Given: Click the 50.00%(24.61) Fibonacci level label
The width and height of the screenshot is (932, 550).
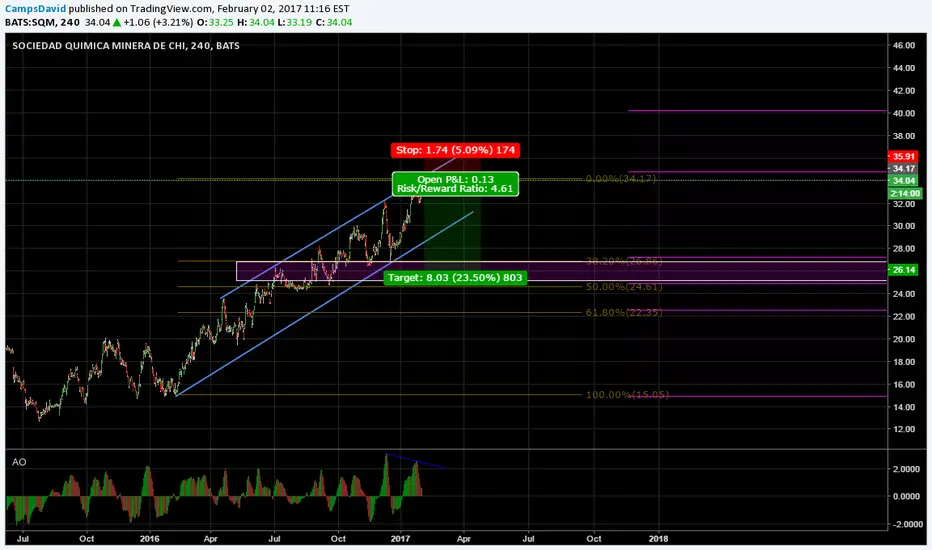Looking at the screenshot, I should click(624, 287).
